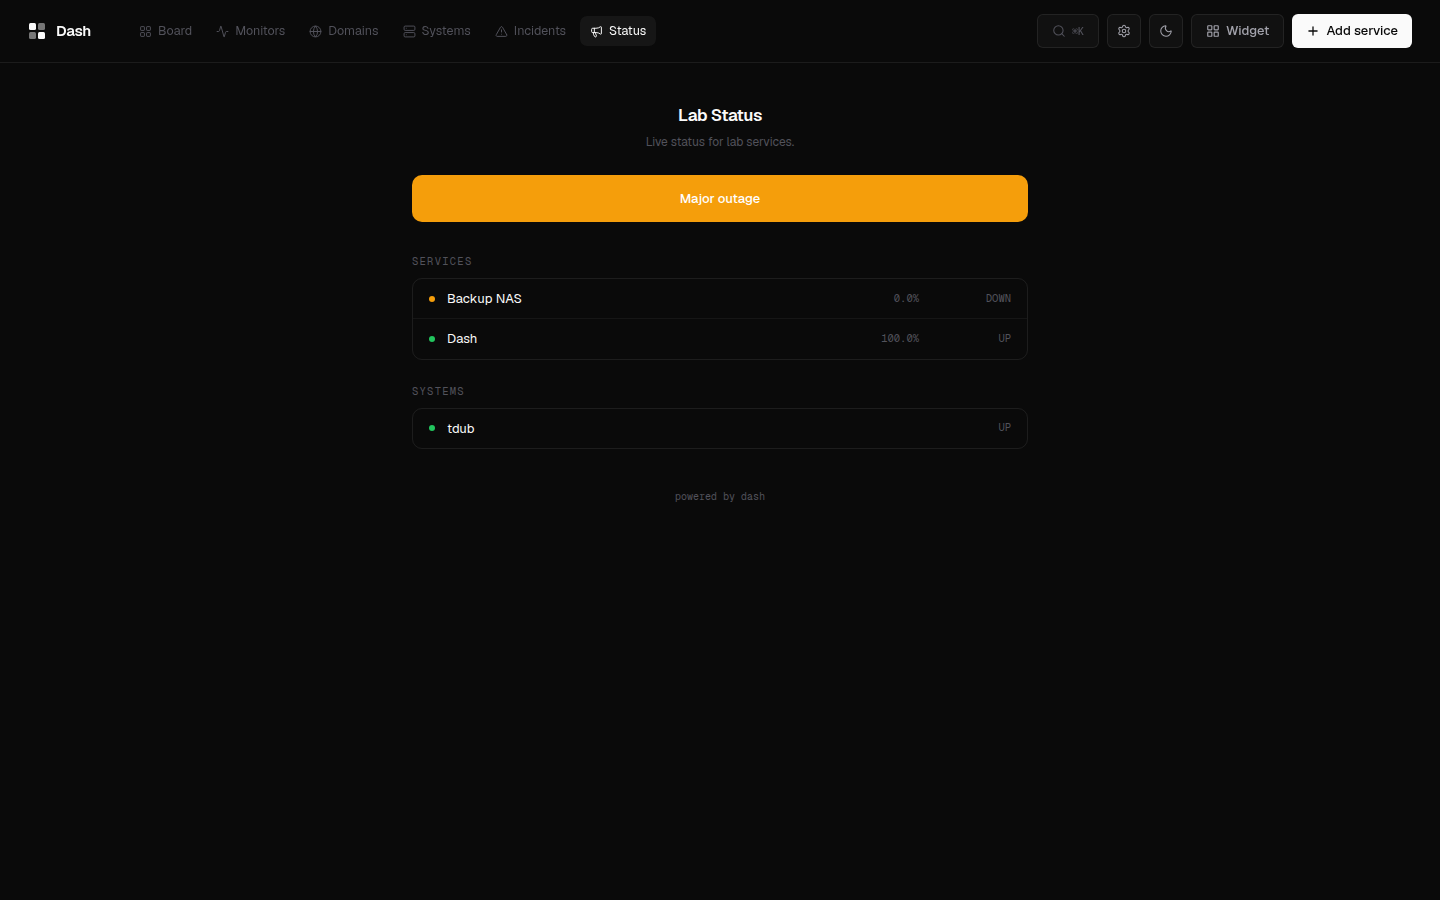Go to the Domains tab
Image resolution: width=1440 pixels, height=900 pixels.
pyautogui.click(x=344, y=31)
